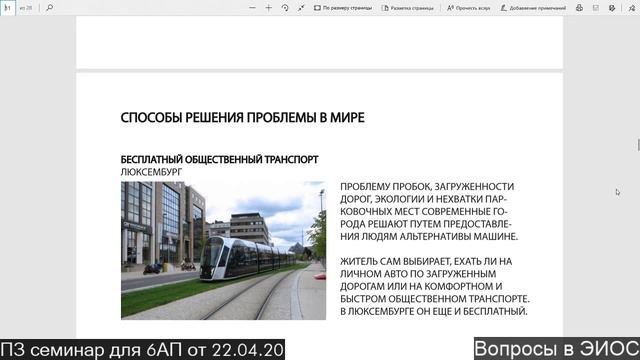Viewport: 640px width, 360px height.
Task: Select 'Добавление примечаний' annotation tool
Action: pyautogui.click(x=533, y=8)
